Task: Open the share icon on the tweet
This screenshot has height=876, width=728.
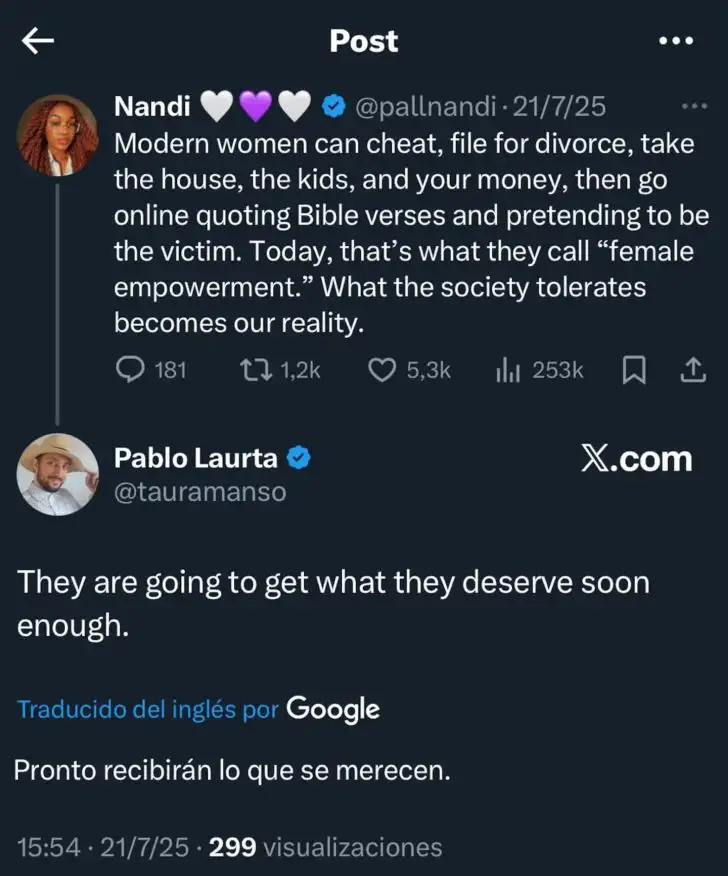Action: click(x=692, y=370)
